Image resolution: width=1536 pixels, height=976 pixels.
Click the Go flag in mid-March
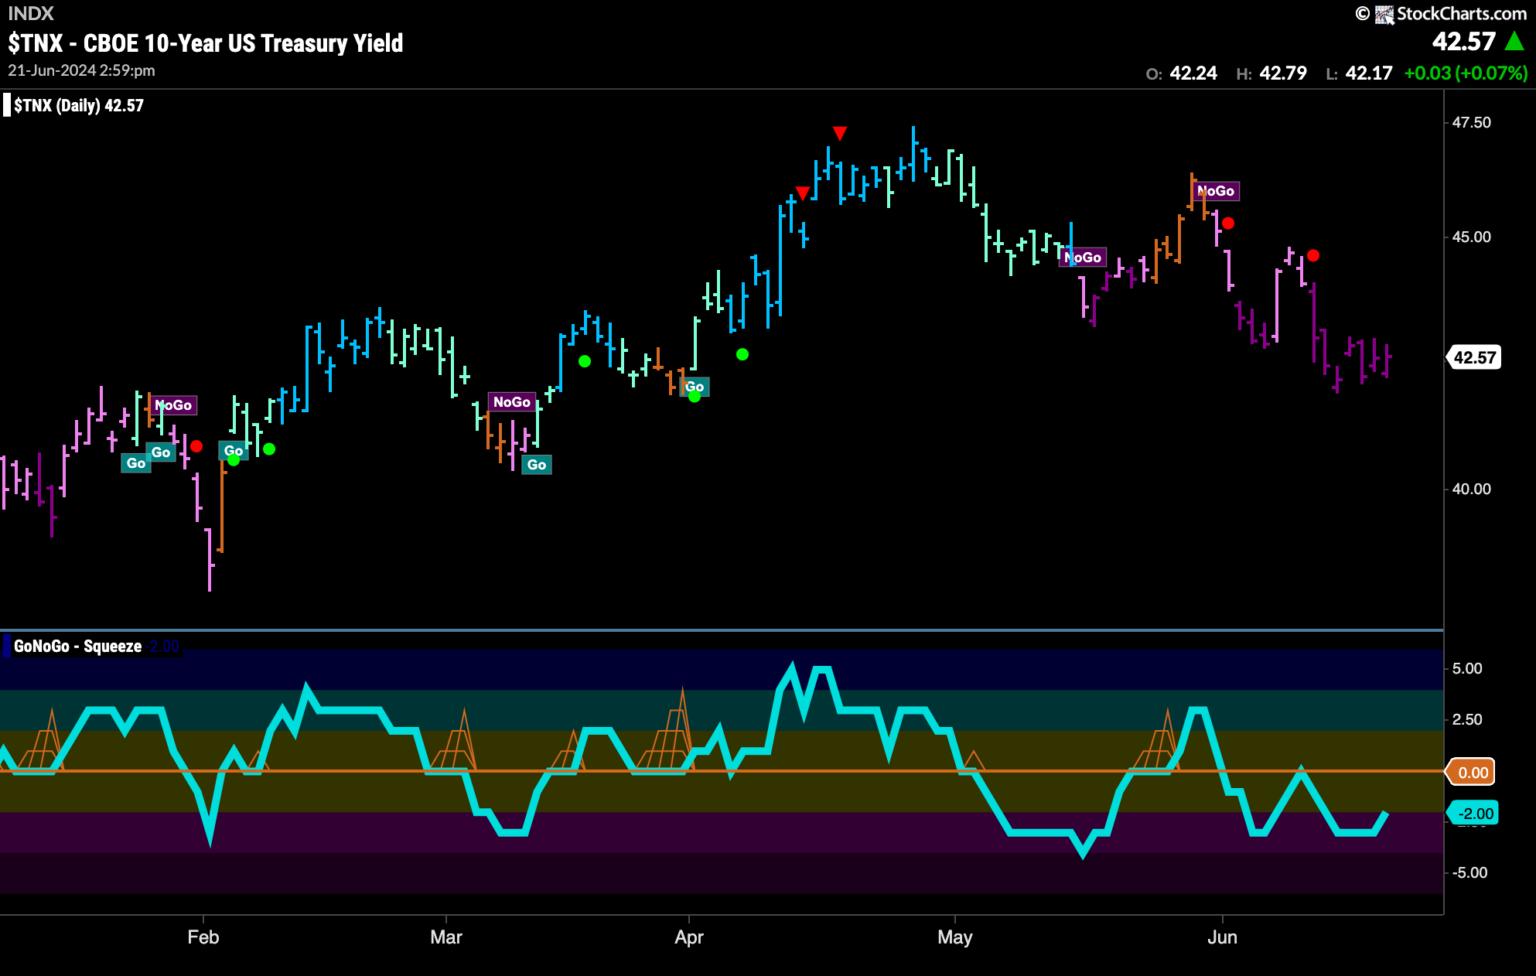pyautogui.click(x=537, y=465)
